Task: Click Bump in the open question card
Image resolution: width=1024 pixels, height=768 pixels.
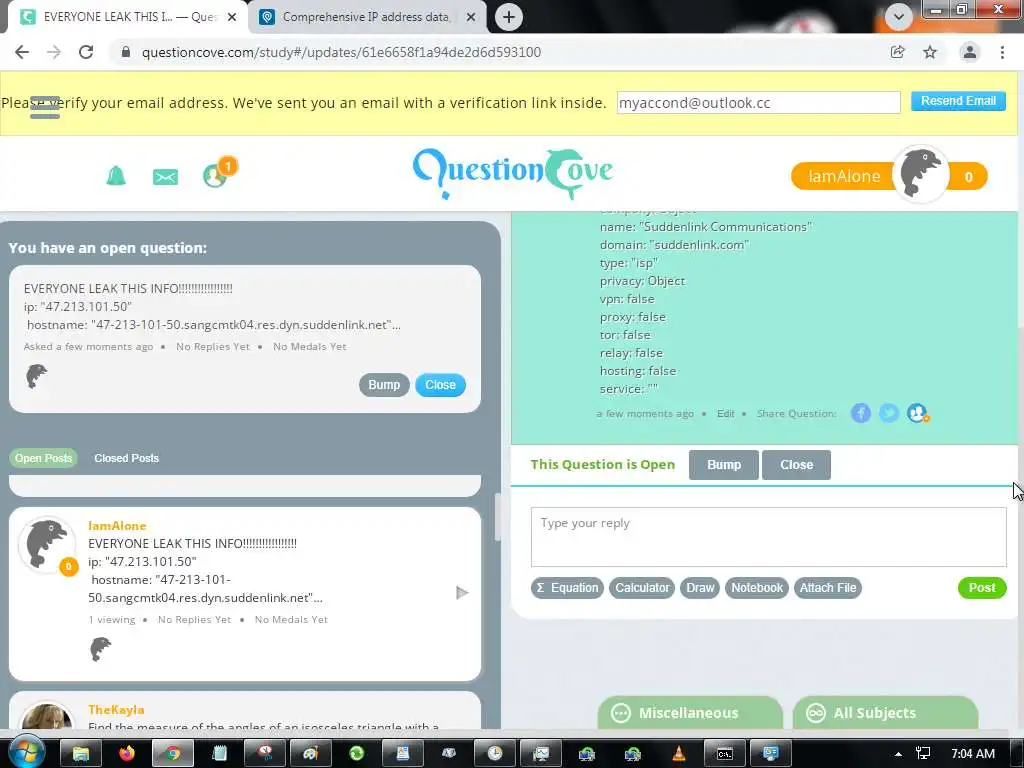Action: 384,385
